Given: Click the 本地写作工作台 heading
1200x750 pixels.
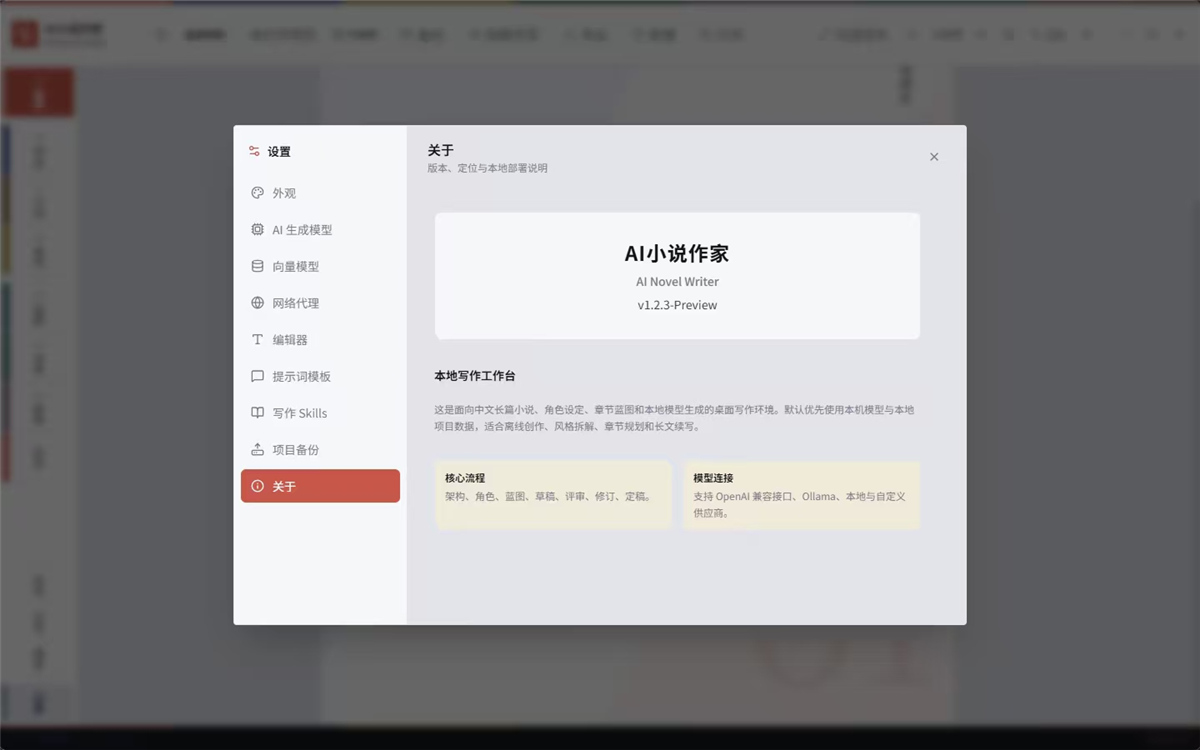Looking at the screenshot, I should pos(475,376).
